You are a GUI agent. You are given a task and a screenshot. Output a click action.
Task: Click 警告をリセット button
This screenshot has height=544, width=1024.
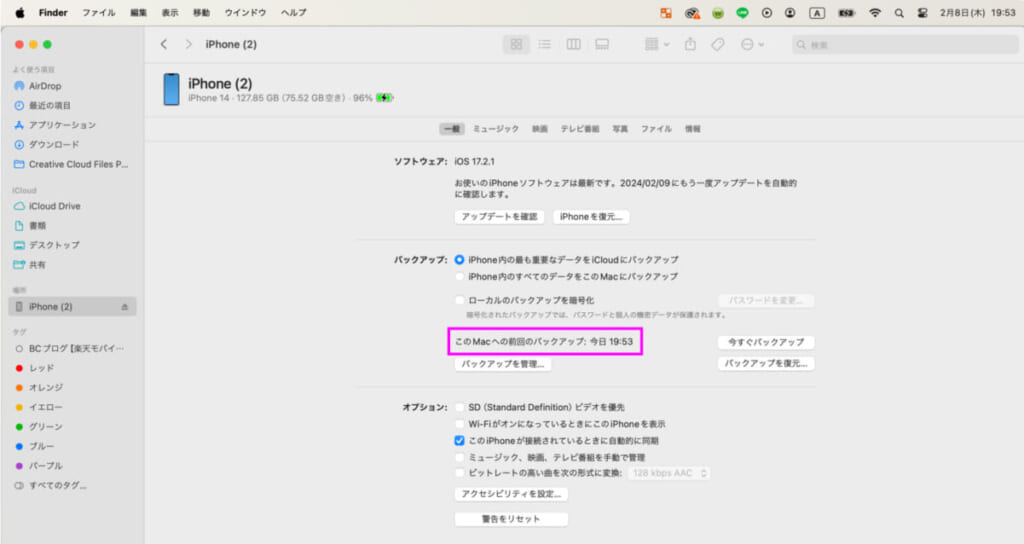(511, 519)
